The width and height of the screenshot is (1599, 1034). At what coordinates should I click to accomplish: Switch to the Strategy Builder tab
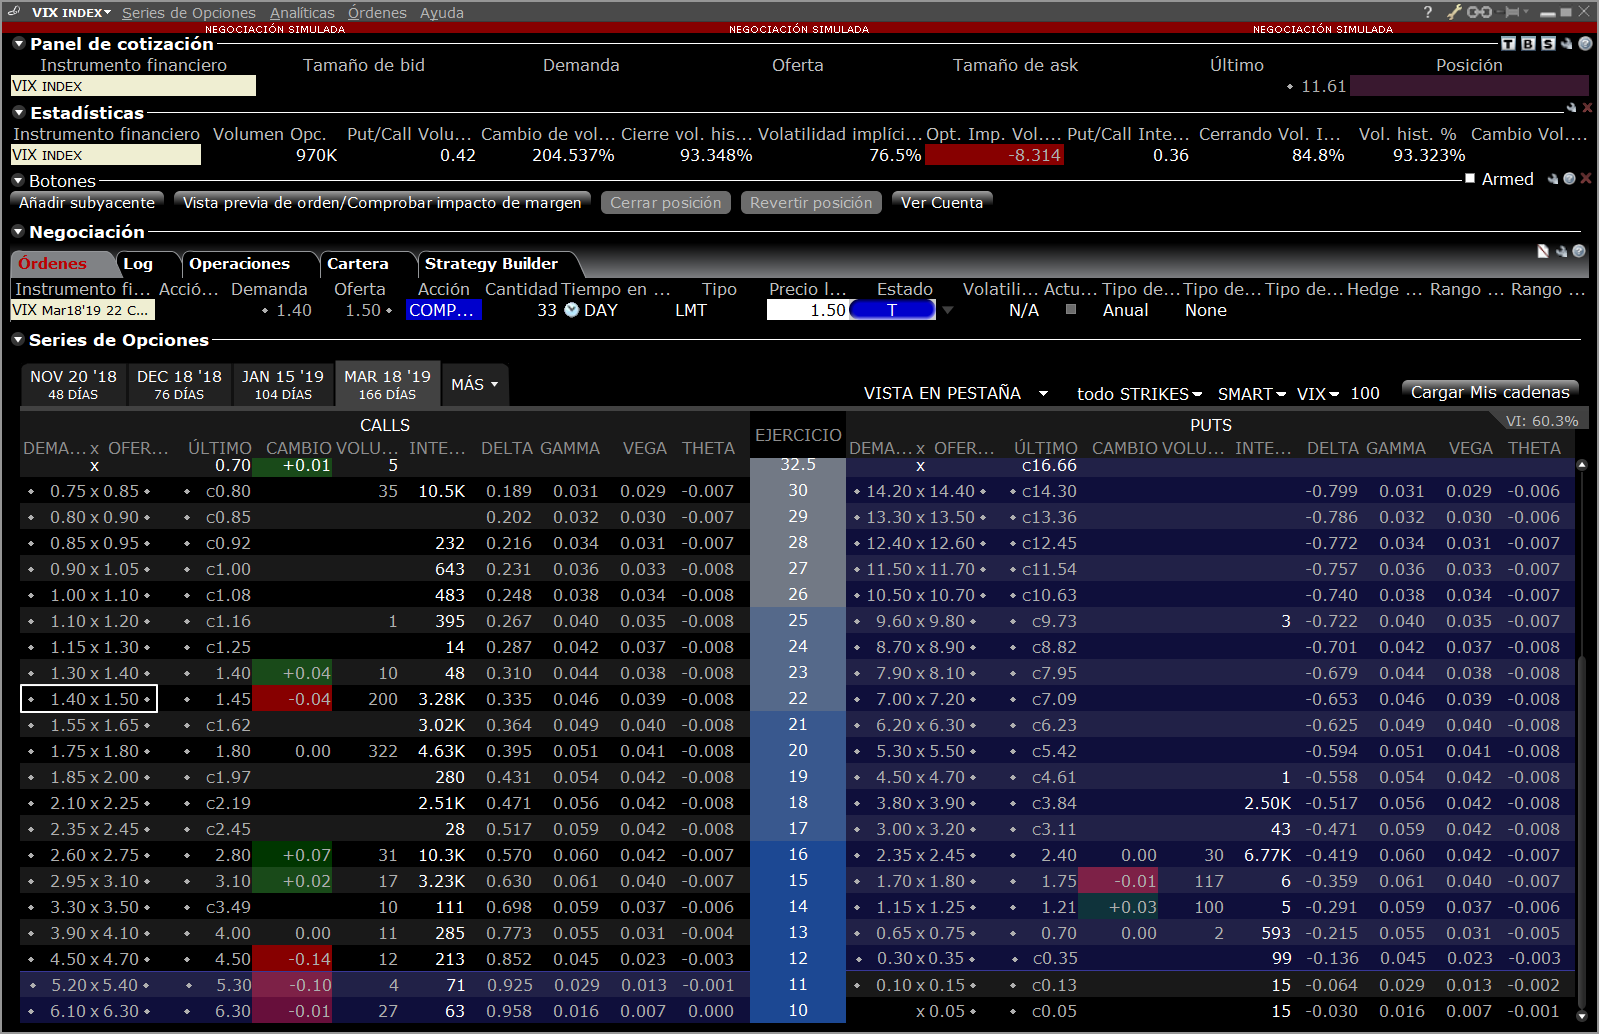point(491,264)
